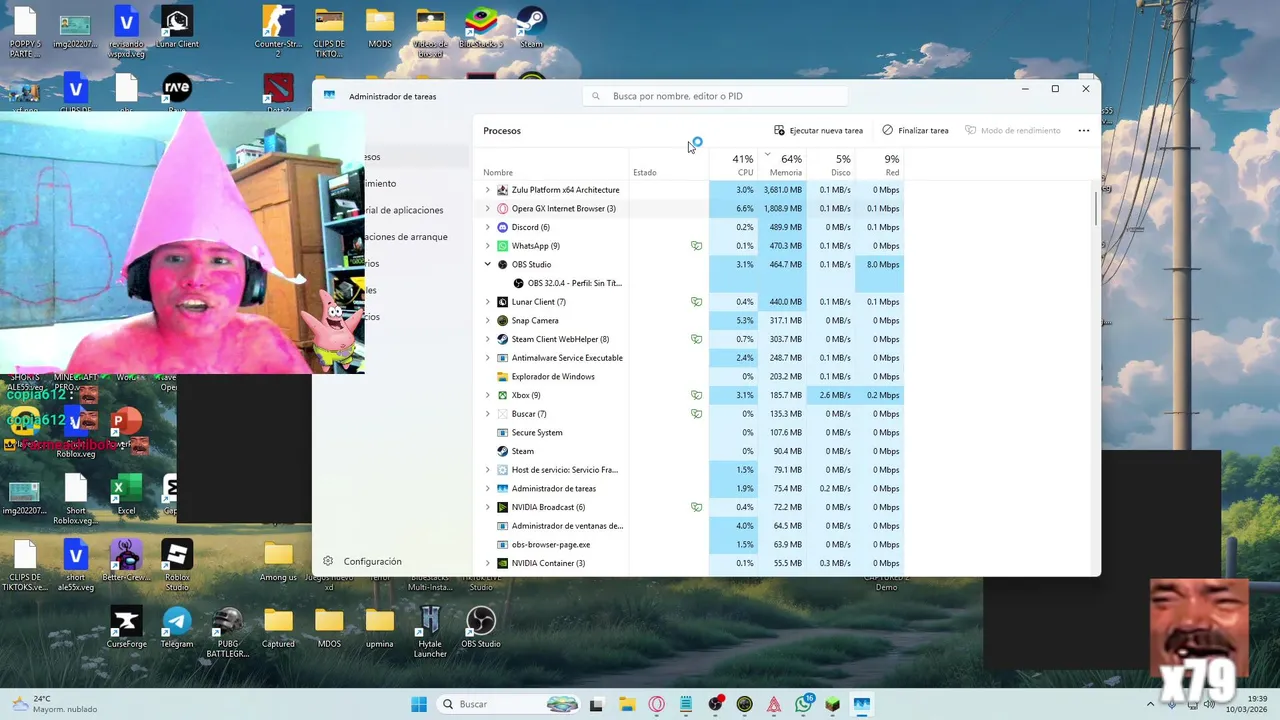Click the 3,681.0 MB memory value for Zulu
1280x720 pixels.
783,190
